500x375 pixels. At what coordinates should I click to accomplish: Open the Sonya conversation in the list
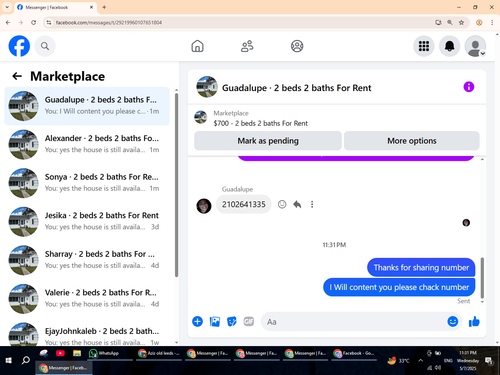click(87, 183)
